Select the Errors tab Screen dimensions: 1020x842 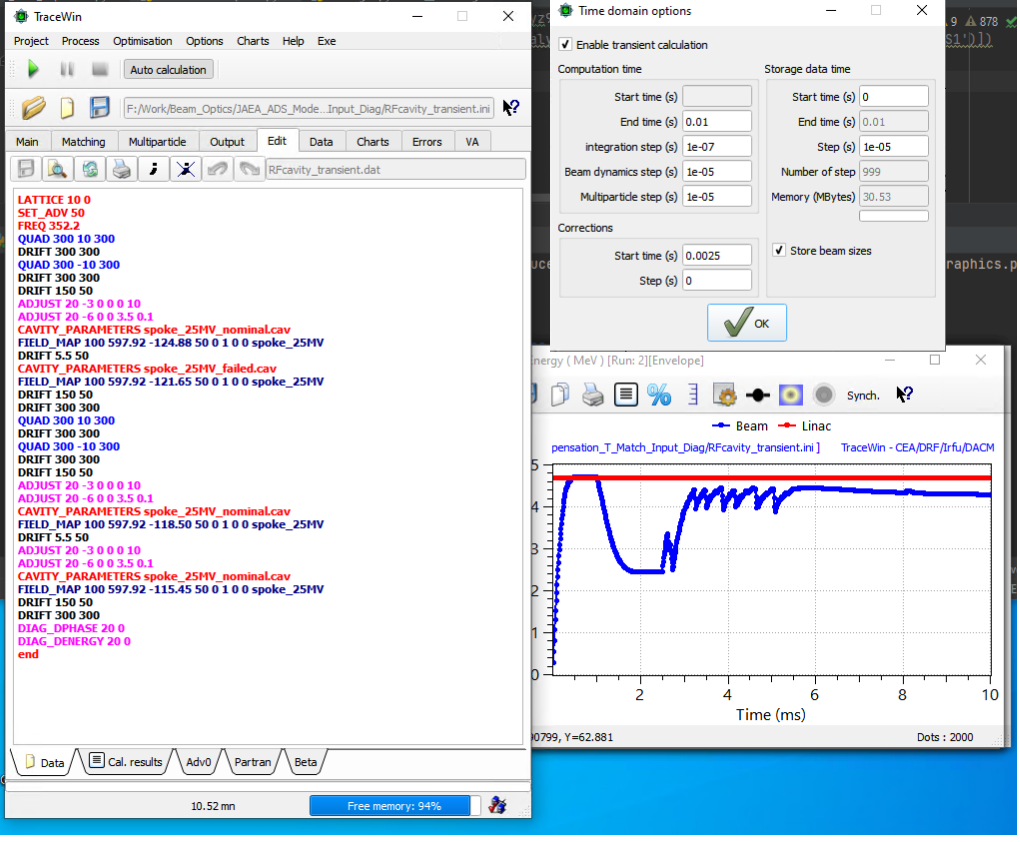pyautogui.click(x=427, y=142)
